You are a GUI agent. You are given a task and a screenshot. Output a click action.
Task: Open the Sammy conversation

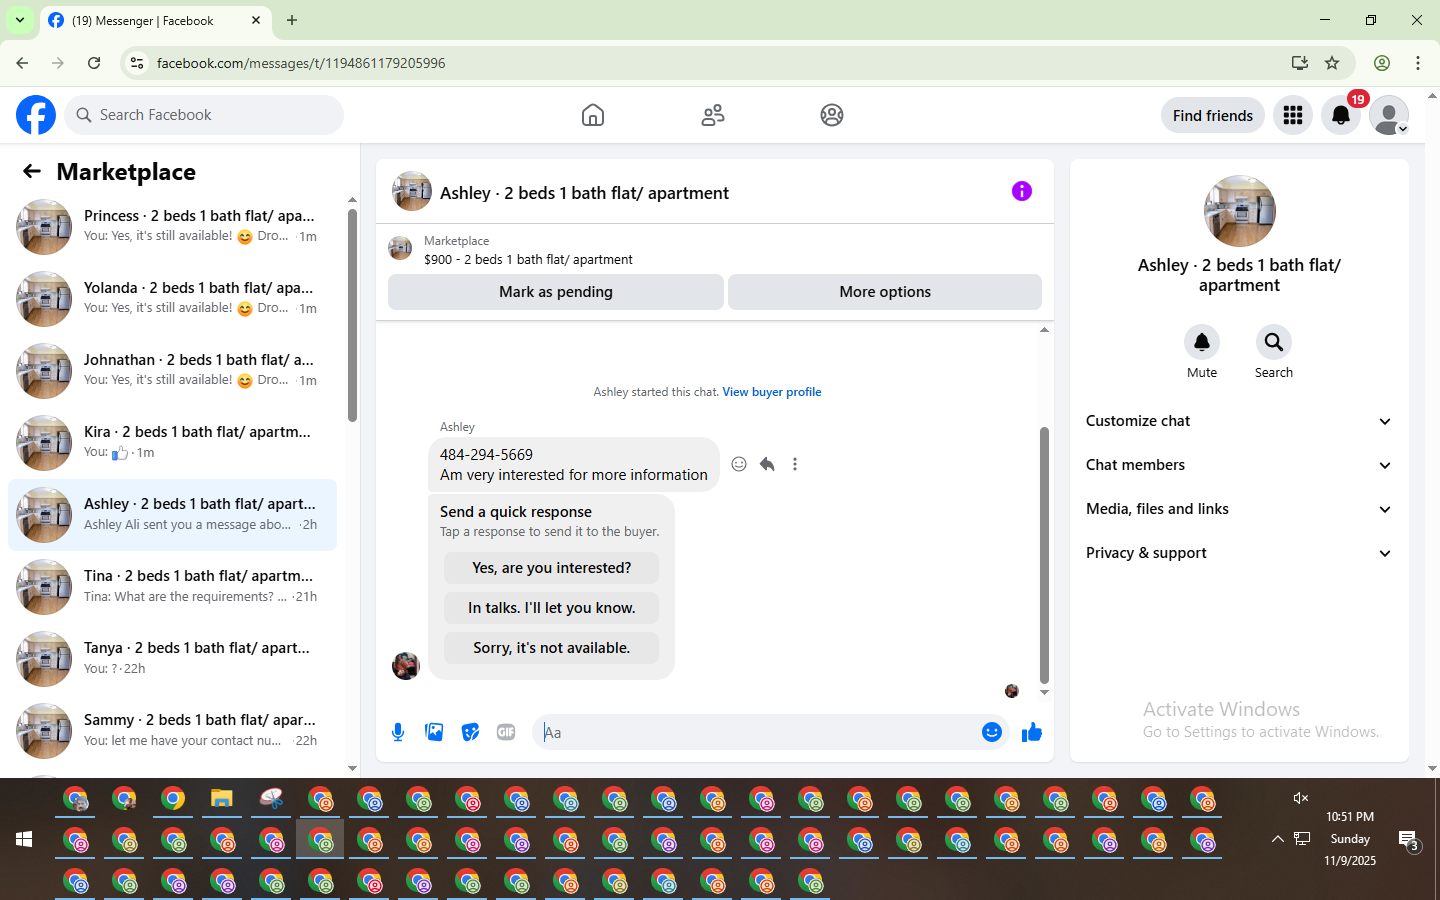(x=172, y=731)
